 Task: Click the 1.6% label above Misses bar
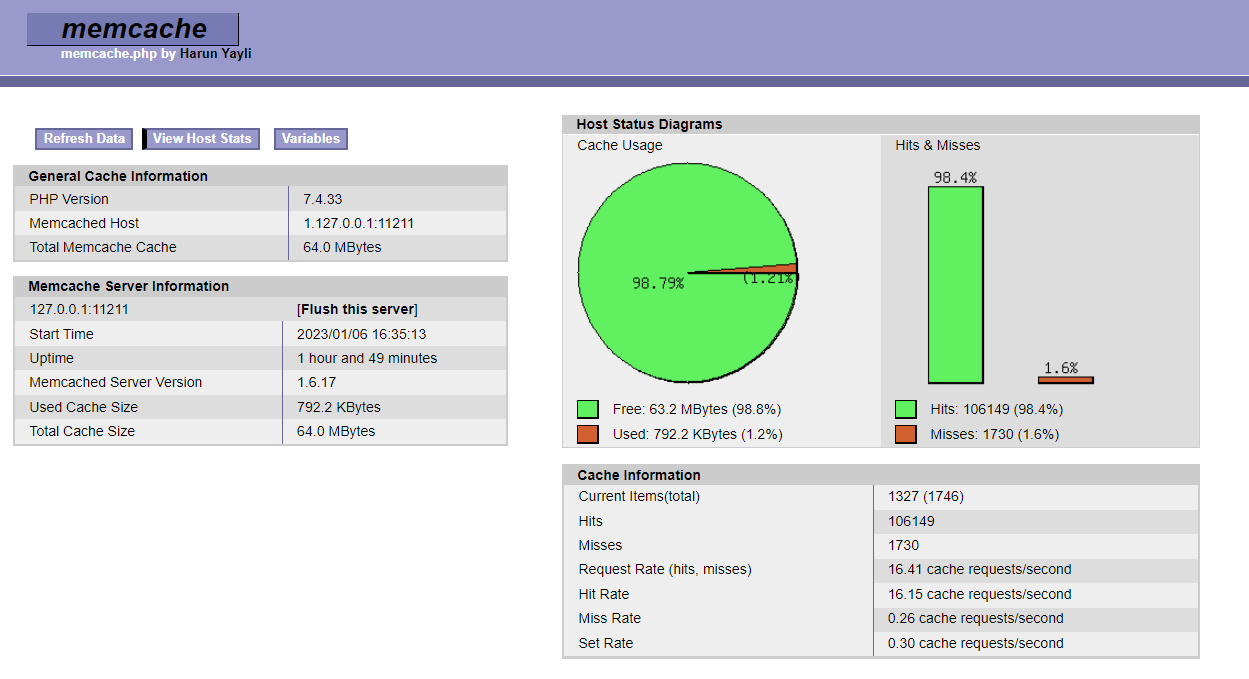tap(1062, 368)
